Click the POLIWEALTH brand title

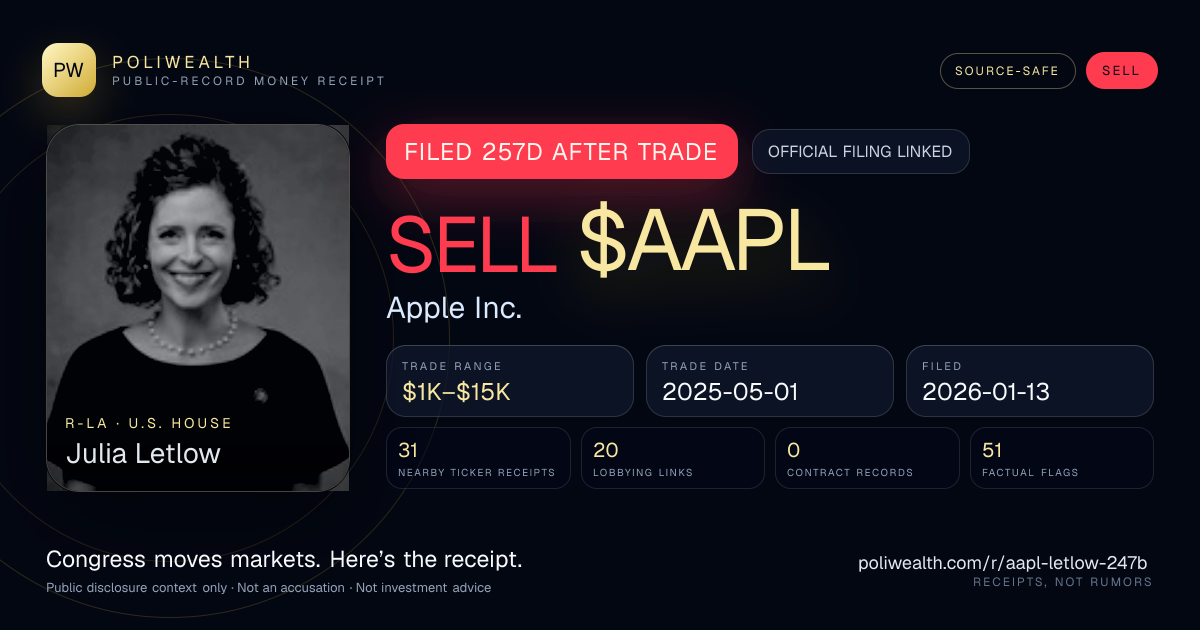(182, 62)
